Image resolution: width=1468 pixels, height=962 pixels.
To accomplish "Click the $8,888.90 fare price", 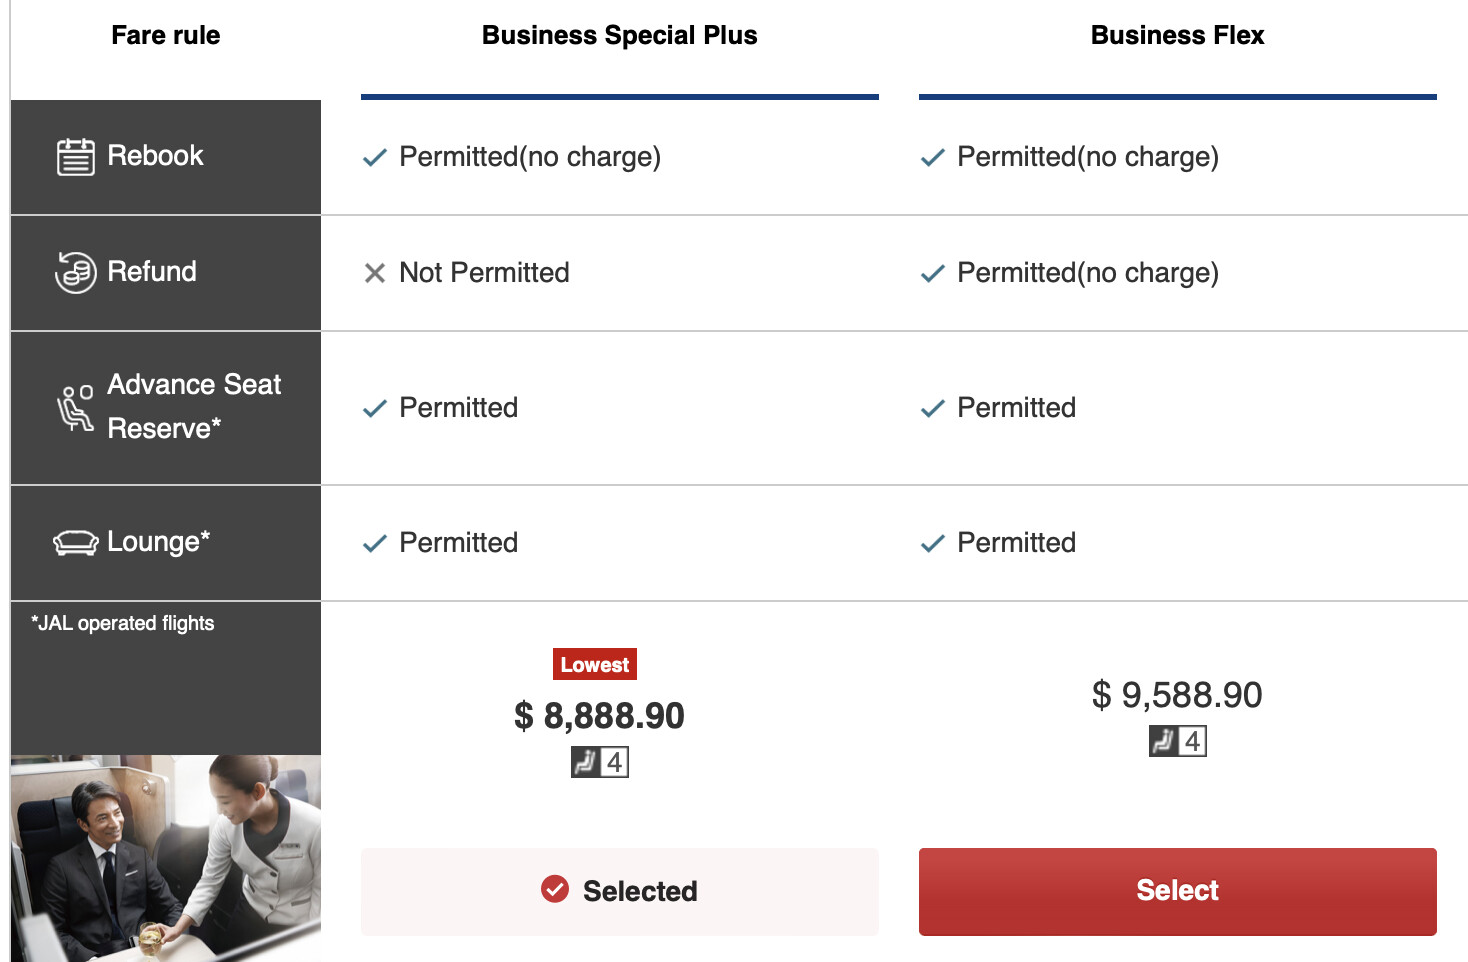I will pos(599,716).
